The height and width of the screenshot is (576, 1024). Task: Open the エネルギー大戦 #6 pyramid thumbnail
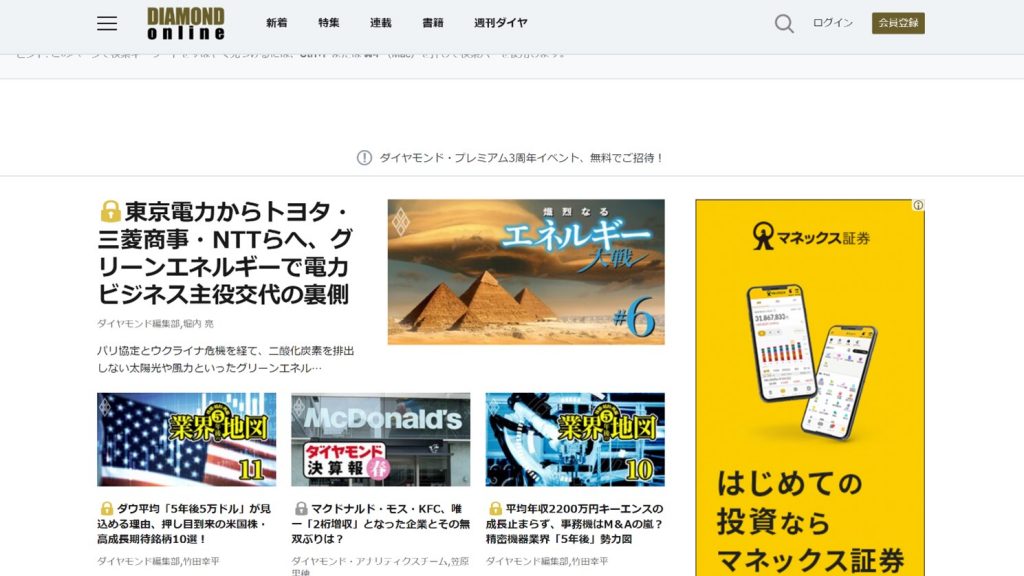526,272
